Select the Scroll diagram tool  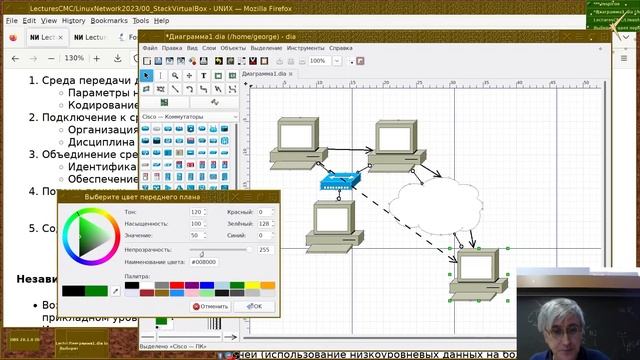pos(189,76)
